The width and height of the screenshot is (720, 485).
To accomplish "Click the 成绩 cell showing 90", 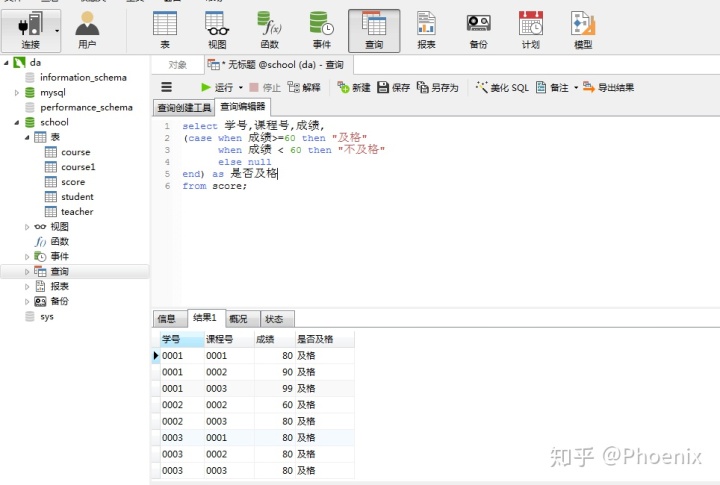I will (x=275, y=372).
